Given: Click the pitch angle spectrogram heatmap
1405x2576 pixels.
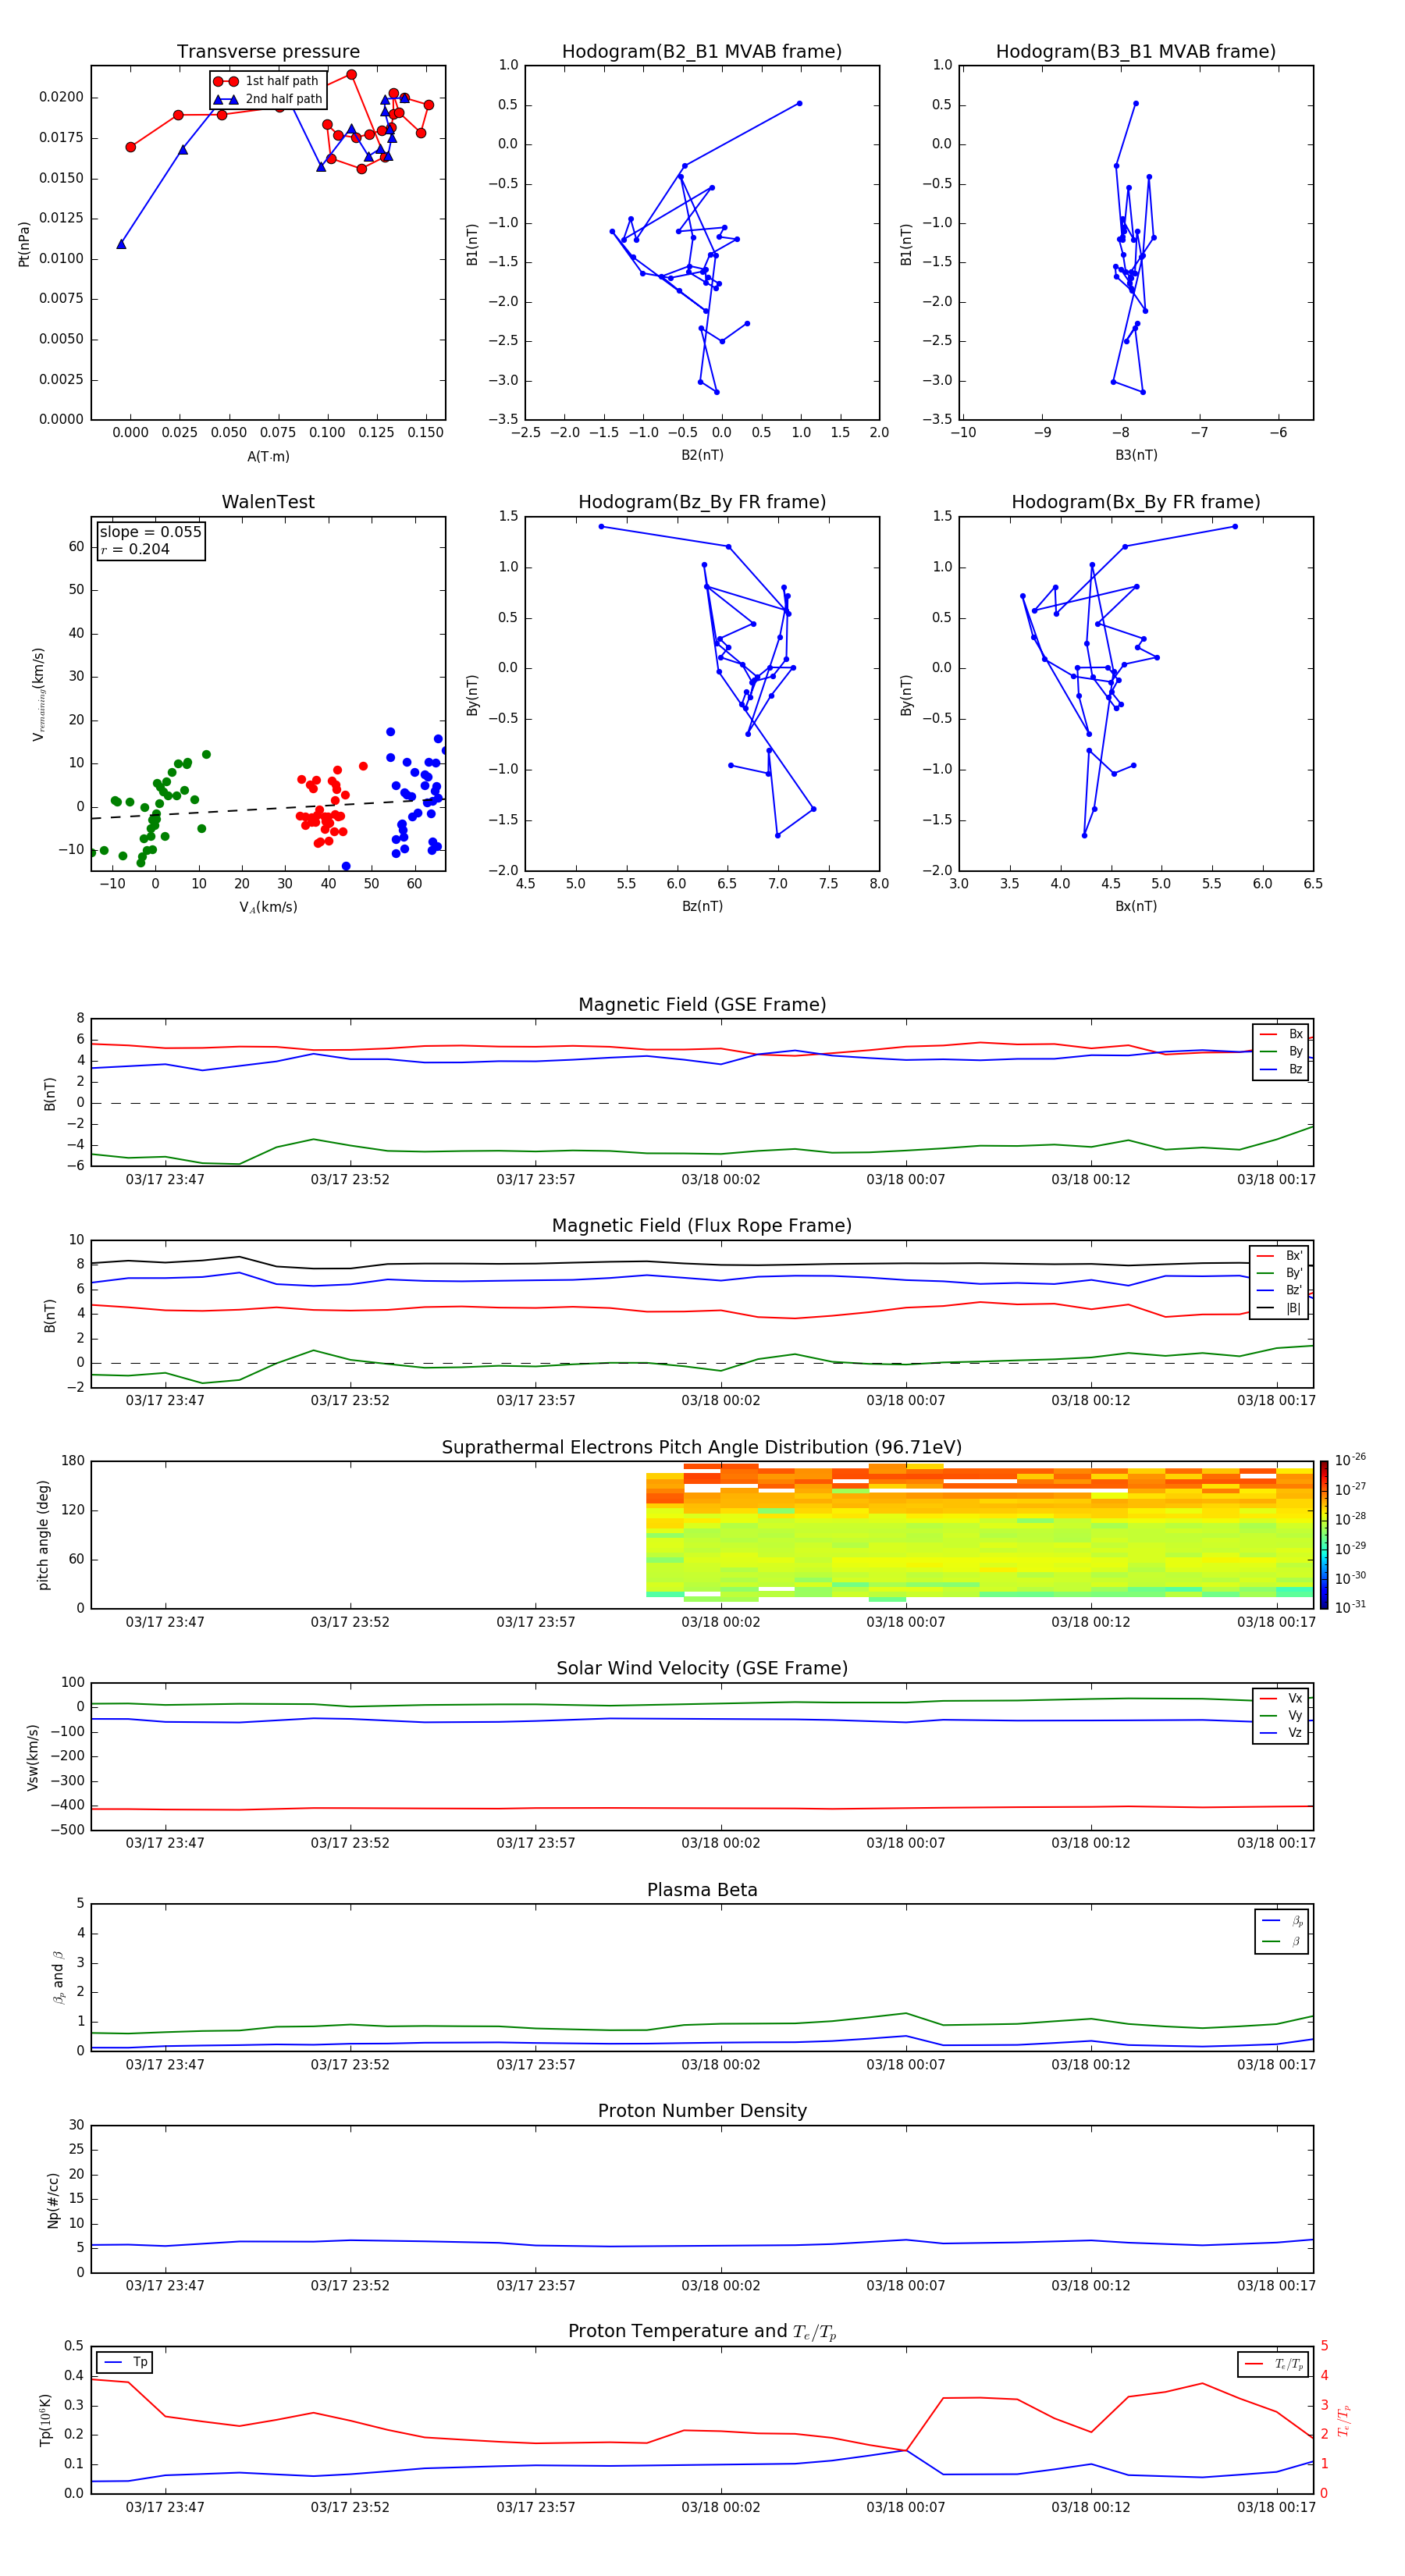Looking at the screenshot, I should click(x=980, y=1533).
